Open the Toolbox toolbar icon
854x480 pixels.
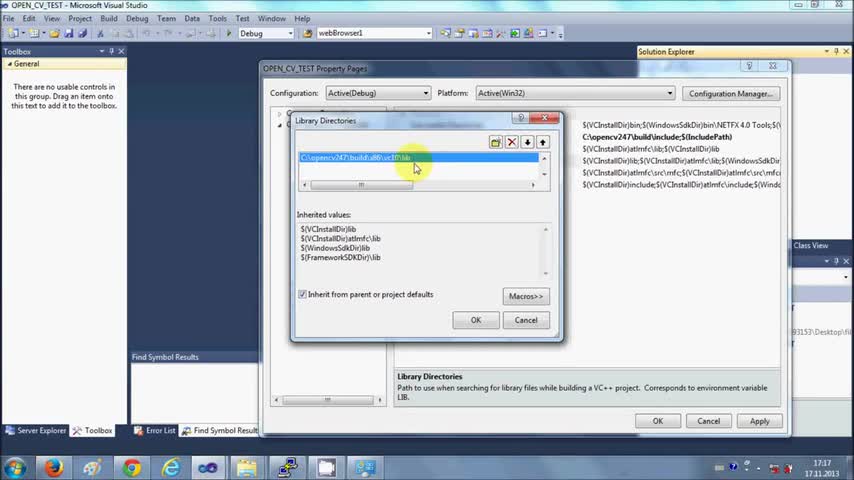pos(501,33)
